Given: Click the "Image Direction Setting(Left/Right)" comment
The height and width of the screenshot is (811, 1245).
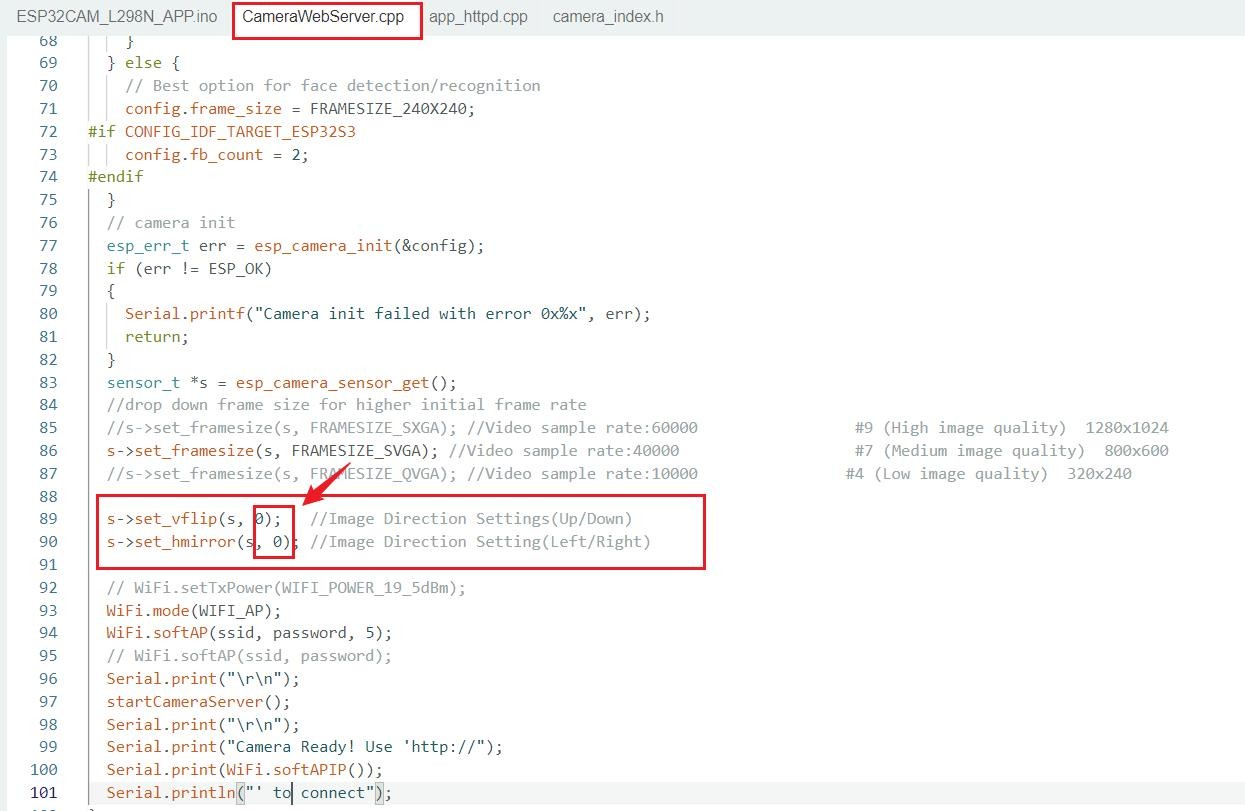Looking at the screenshot, I should (x=480, y=542).
